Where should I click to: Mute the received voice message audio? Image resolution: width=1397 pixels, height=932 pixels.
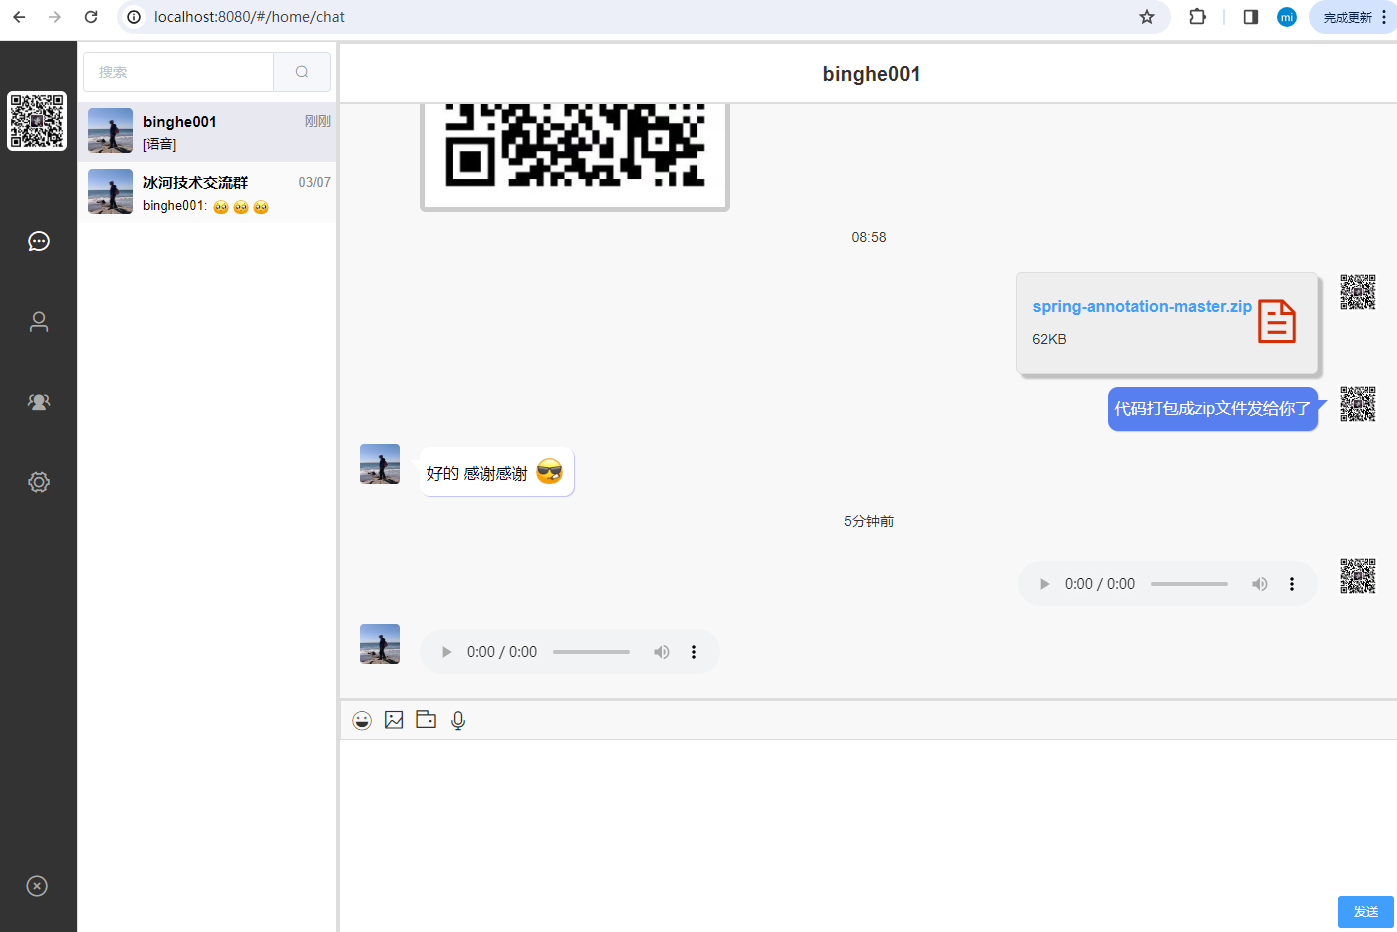[x=662, y=652]
